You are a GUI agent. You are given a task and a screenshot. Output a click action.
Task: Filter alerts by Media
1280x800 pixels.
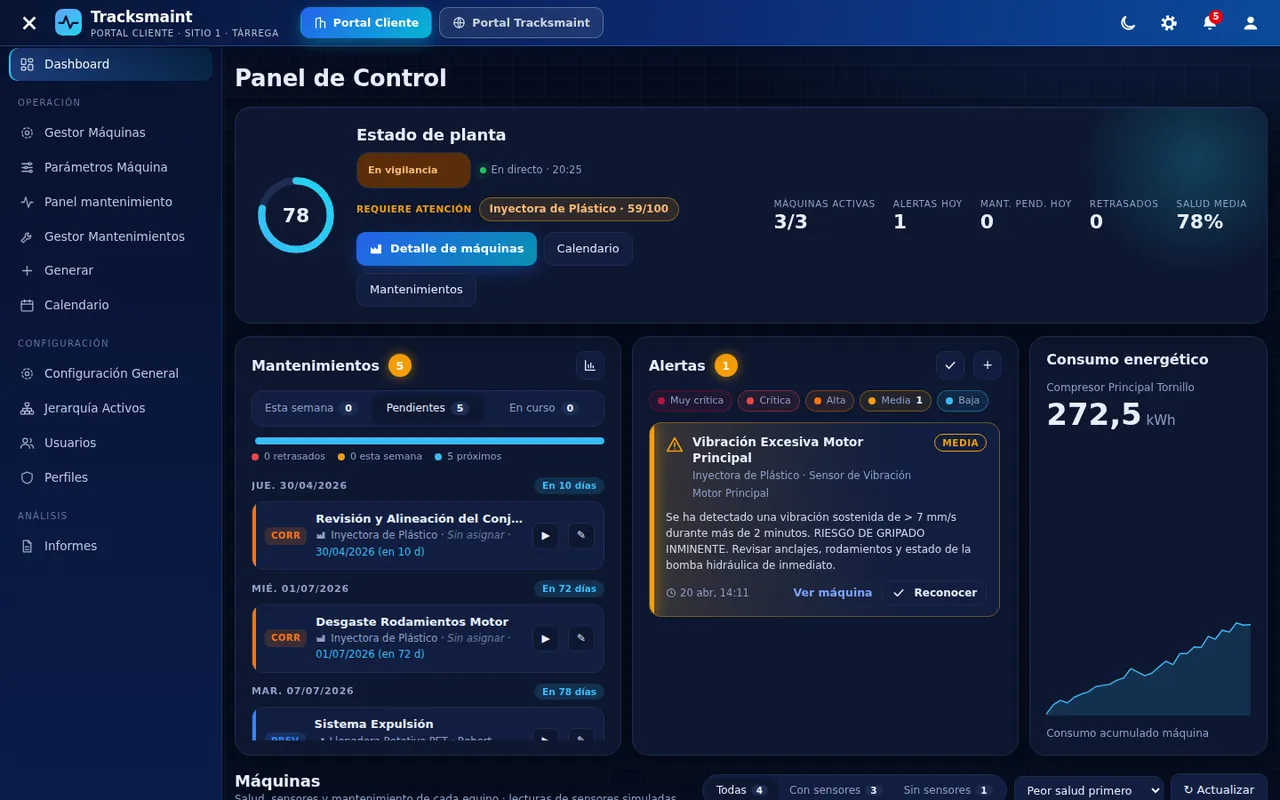896,401
